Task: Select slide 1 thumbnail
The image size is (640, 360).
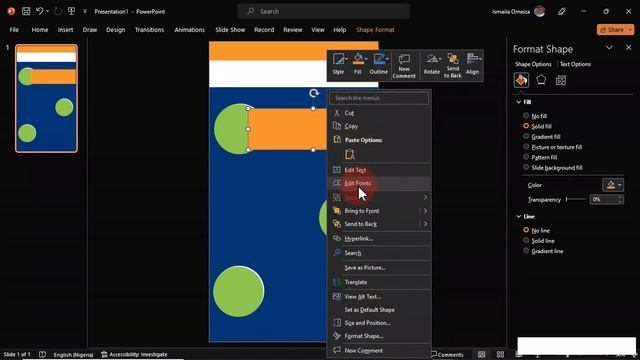Action: (x=47, y=98)
